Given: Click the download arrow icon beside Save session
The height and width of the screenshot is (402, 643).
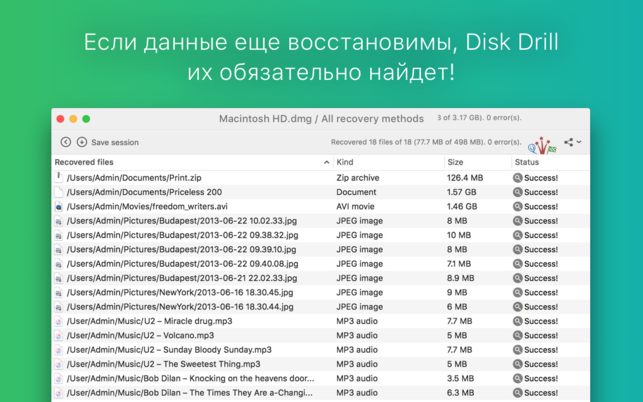Looking at the screenshot, I should pos(82,142).
